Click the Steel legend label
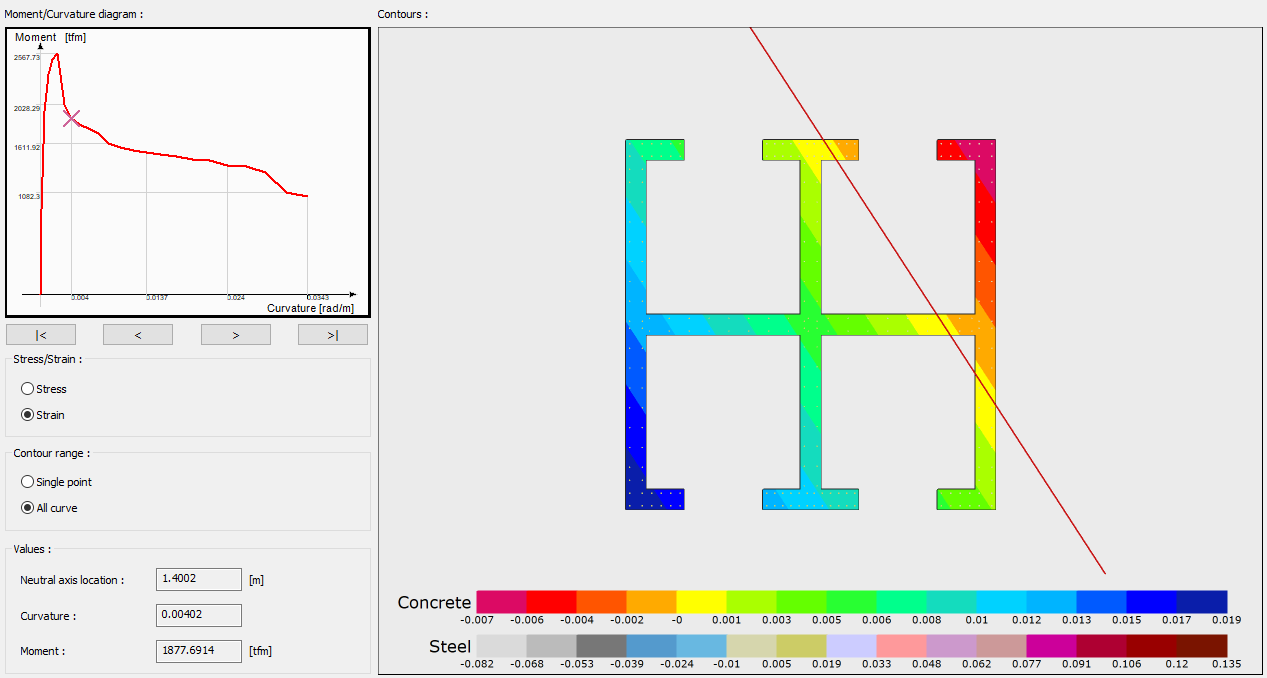The height and width of the screenshot is (678, 1267). [x=450, y=647]
